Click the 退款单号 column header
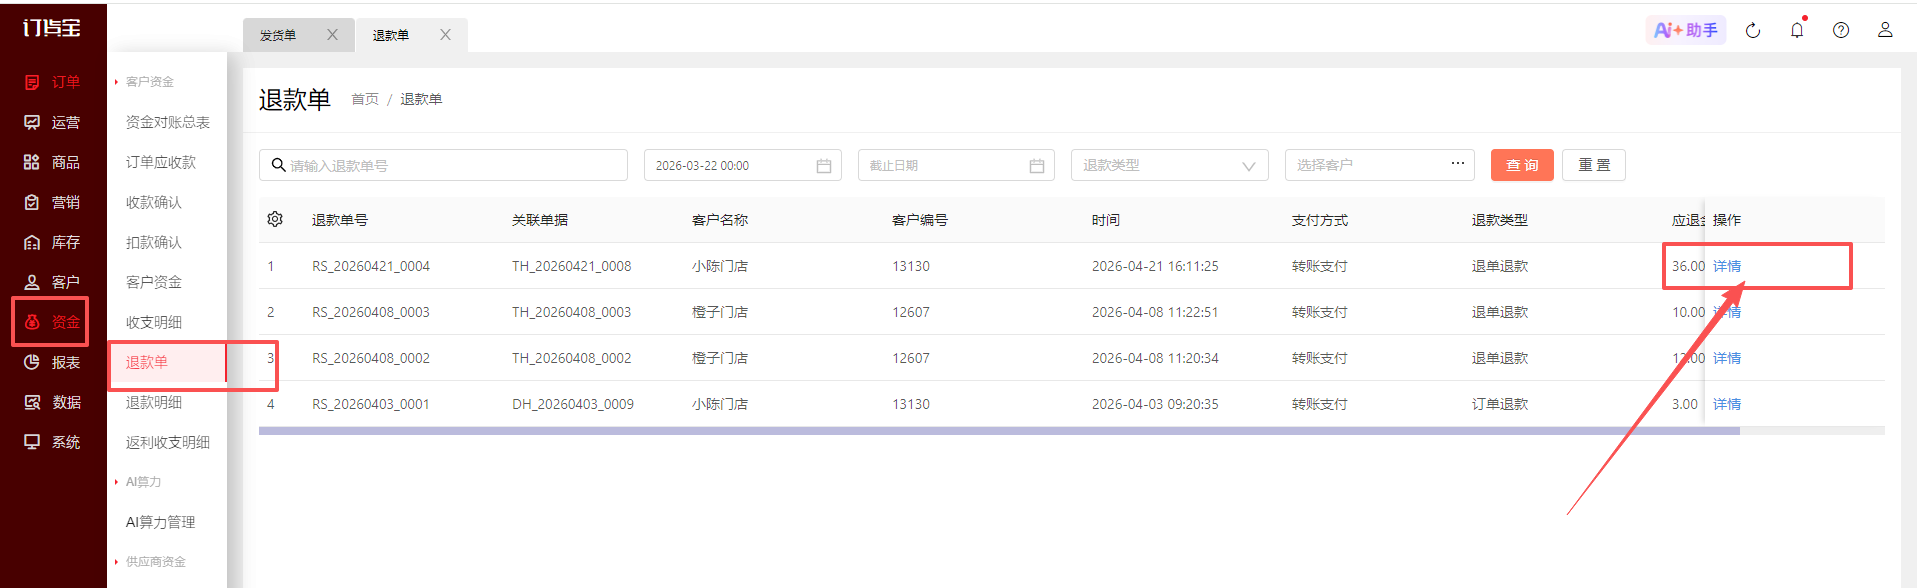 tap(340, 220)
